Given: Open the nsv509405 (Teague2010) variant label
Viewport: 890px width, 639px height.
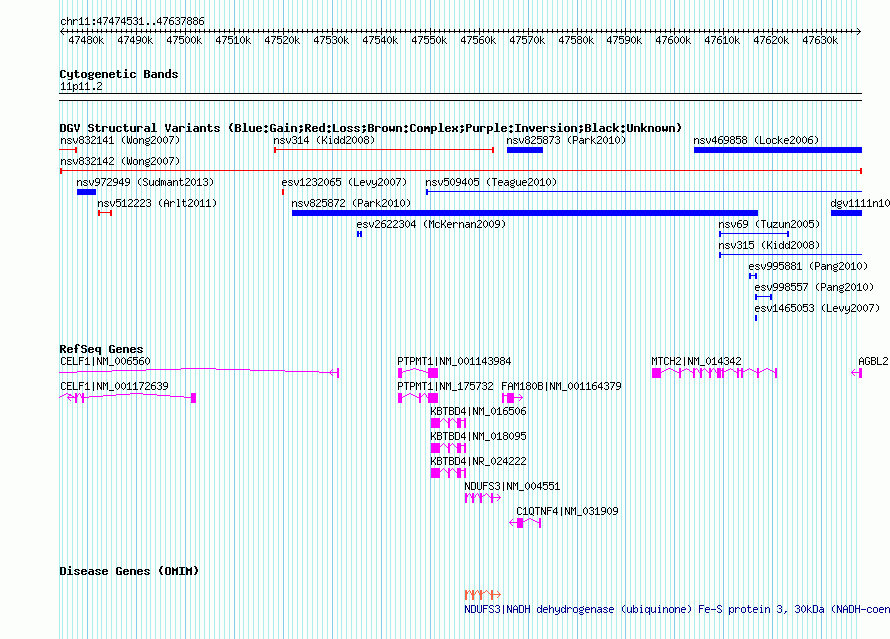Looking at the screenshot, I should [x=491, y=182].
